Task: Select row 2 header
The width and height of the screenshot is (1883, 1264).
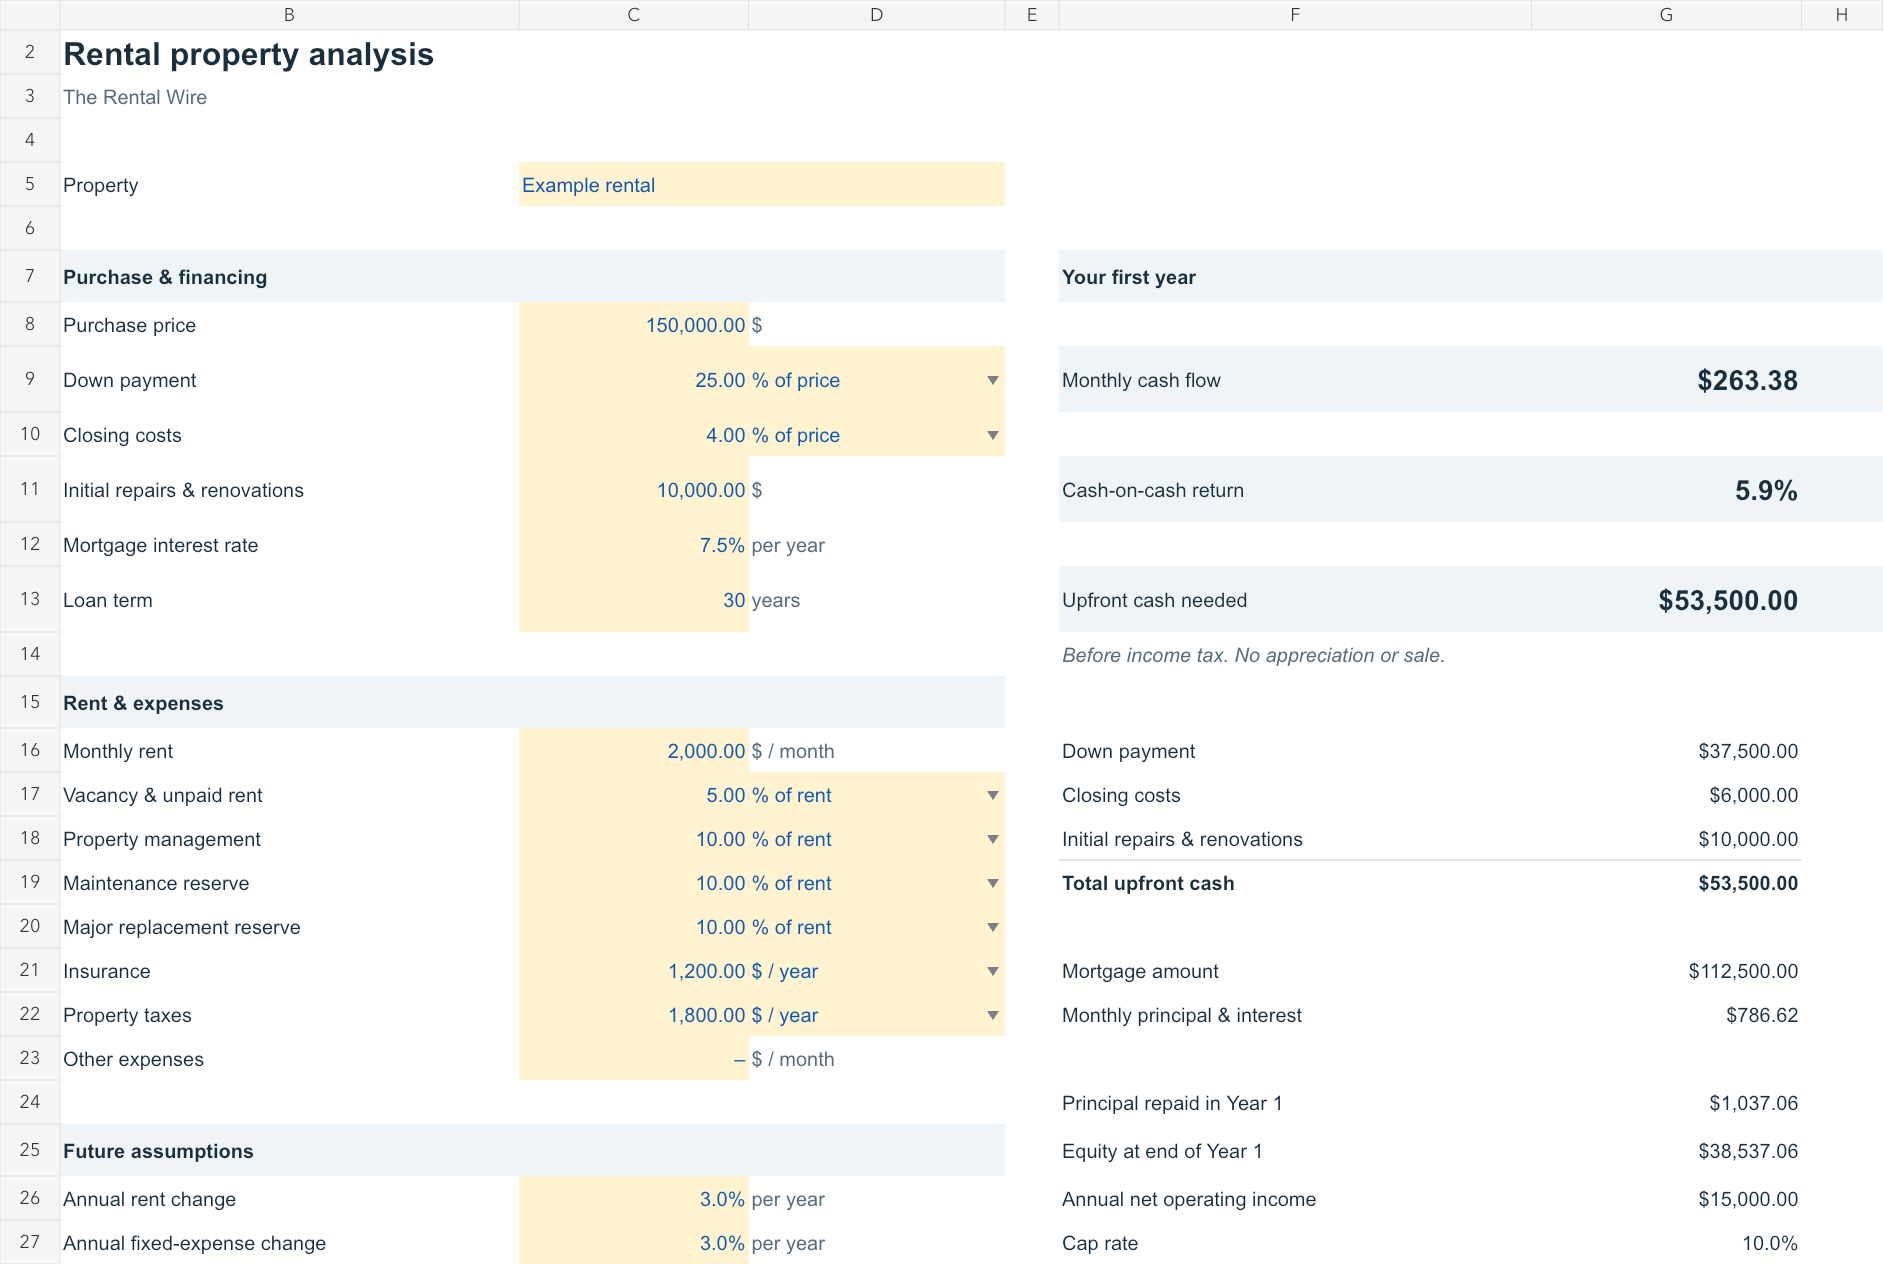Action: [30, 52]
